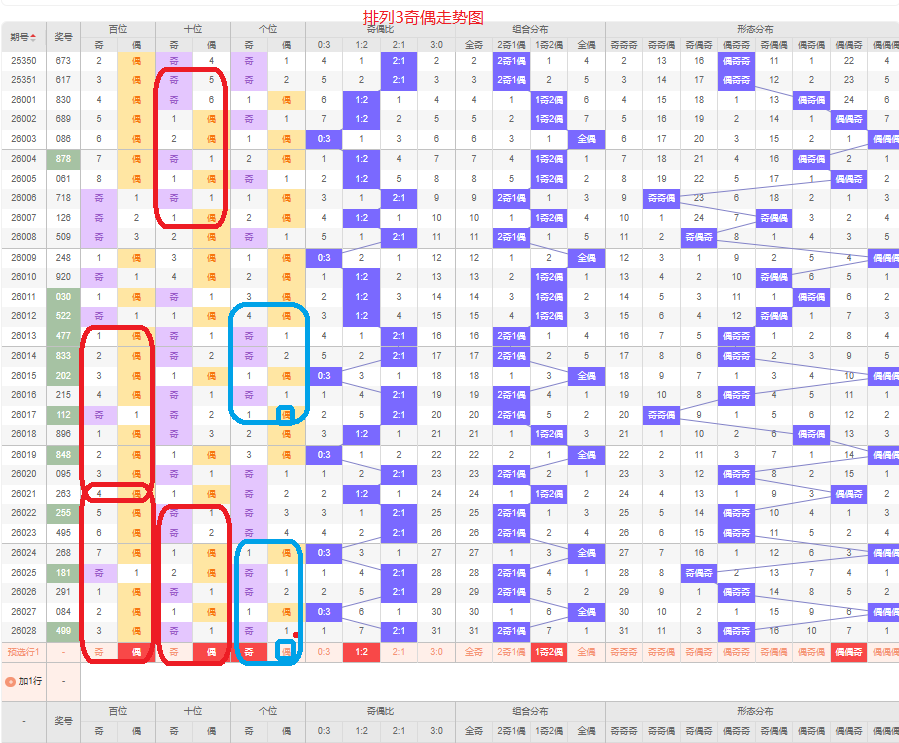Click green-highlighted award number 181
The image size is (899, 743).
click(x=63, y=573)
